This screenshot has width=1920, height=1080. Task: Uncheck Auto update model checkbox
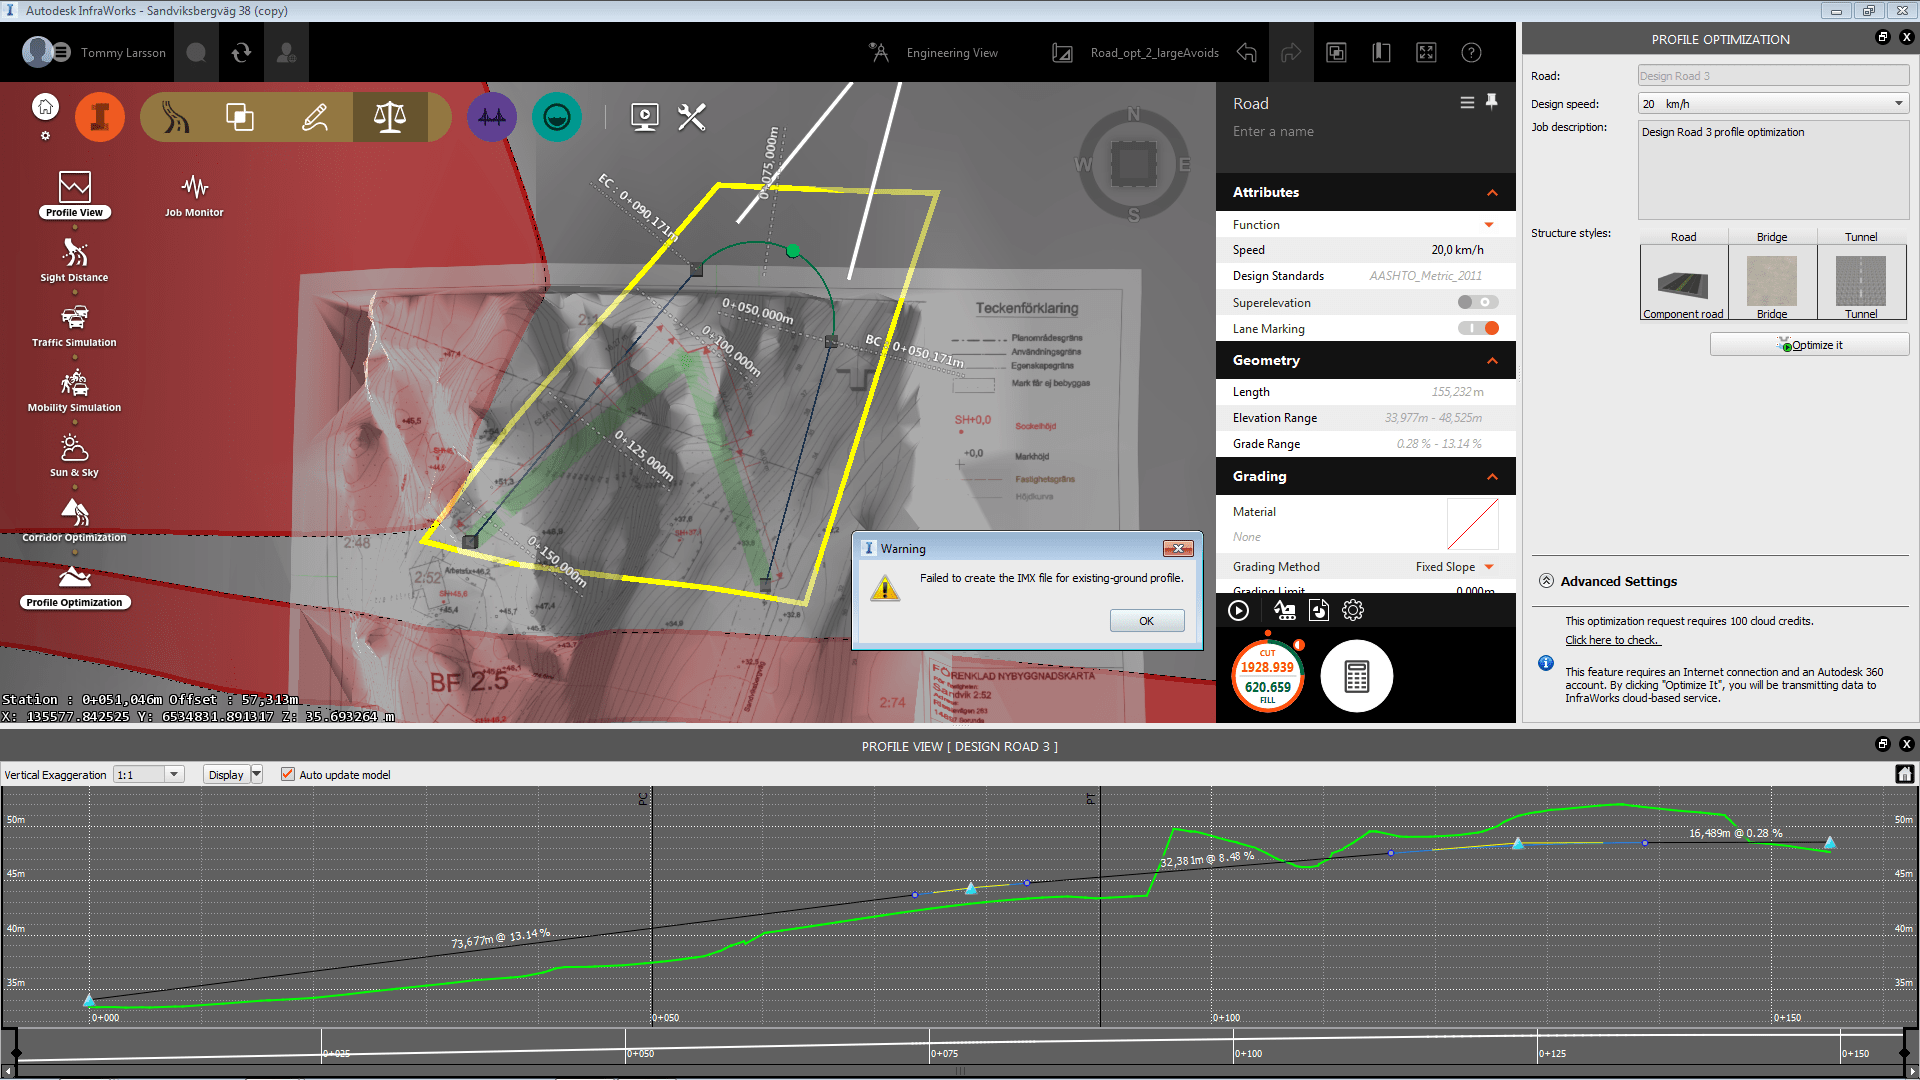tap(288, 775)
